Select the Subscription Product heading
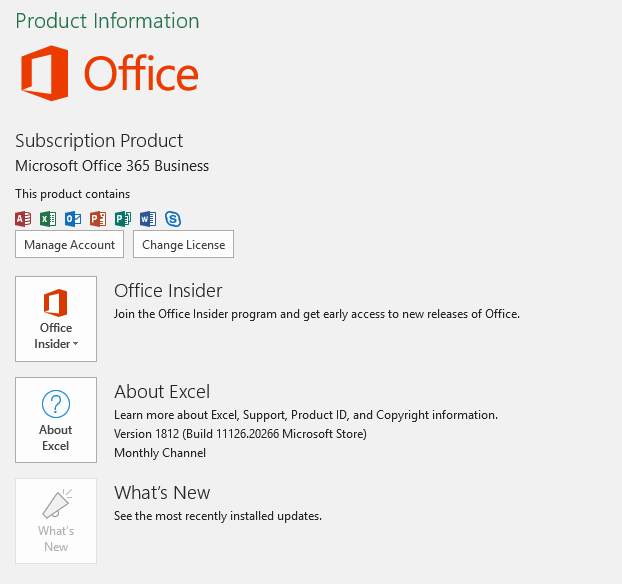This screenshot has width=622, height=584. 99,141
